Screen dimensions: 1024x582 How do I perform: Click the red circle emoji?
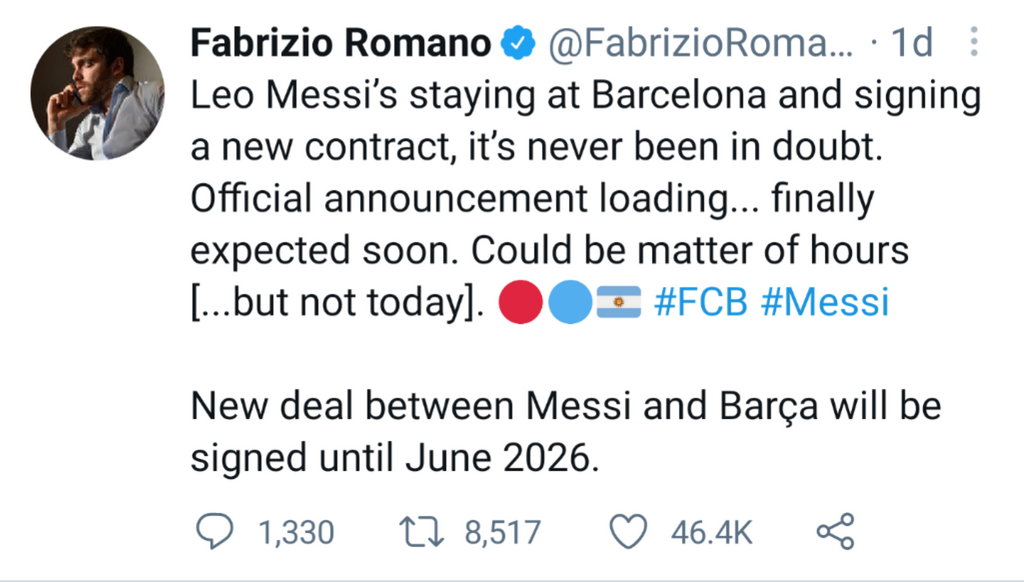click(520, 302)
